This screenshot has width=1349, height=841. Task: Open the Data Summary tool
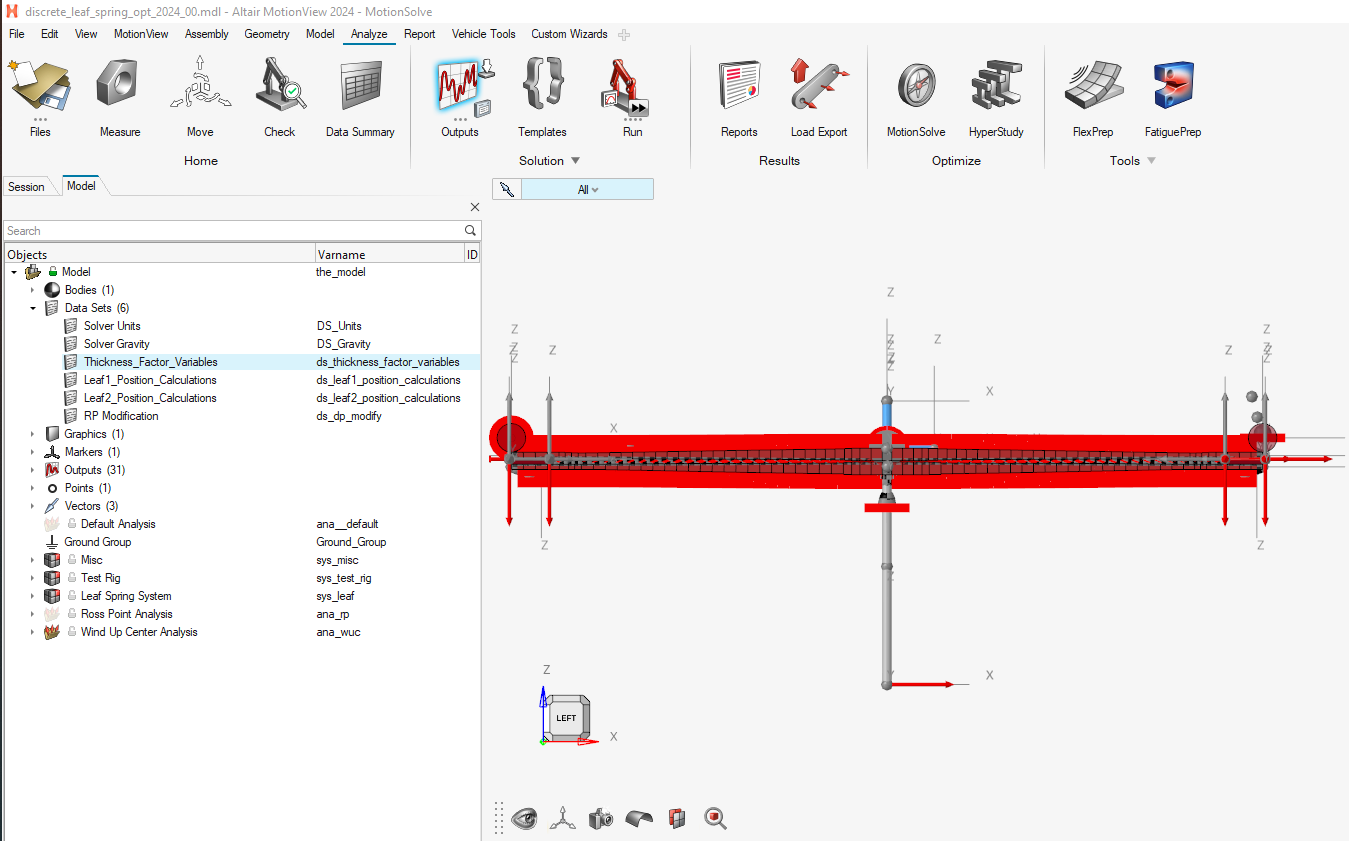click(360, 97)
